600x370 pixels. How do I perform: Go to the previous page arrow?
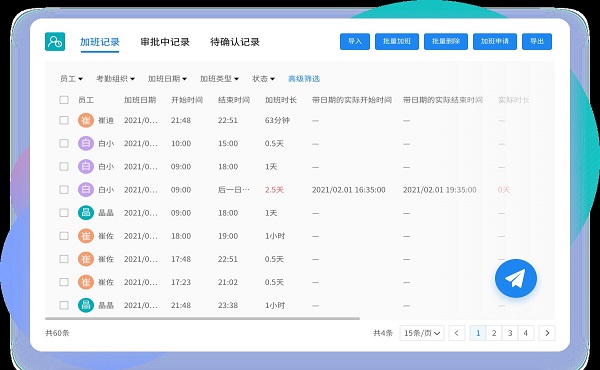click(x=457, y=333)
